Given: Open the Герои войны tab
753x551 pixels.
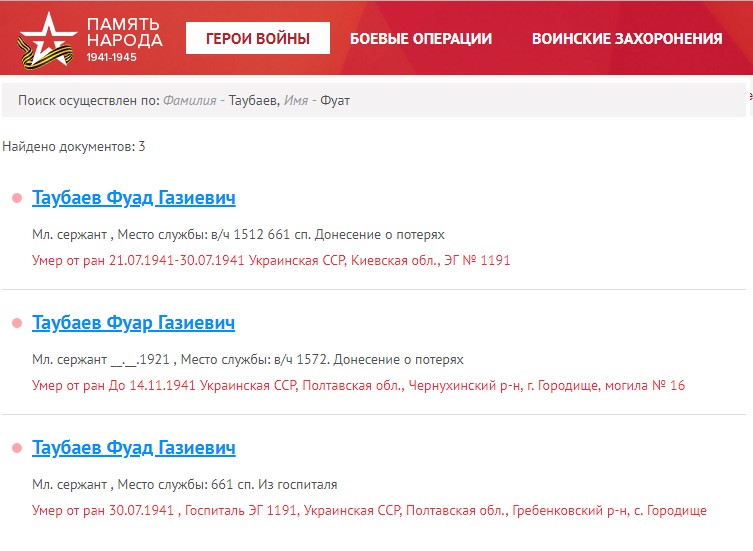Looking at the screenshot, I should coord(257,39).
